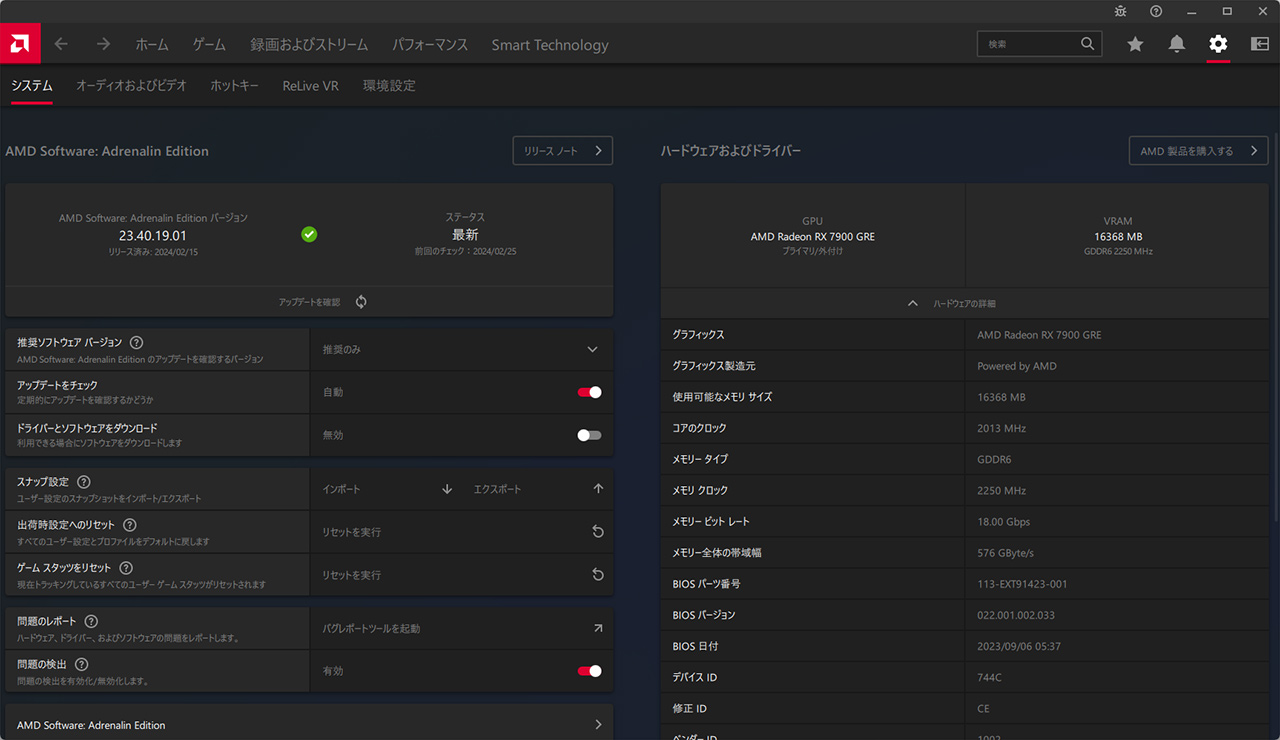This screenshot has width=1280, height=740.
Task: Show help icon for 問題のレポート
Action: (91, 621)
